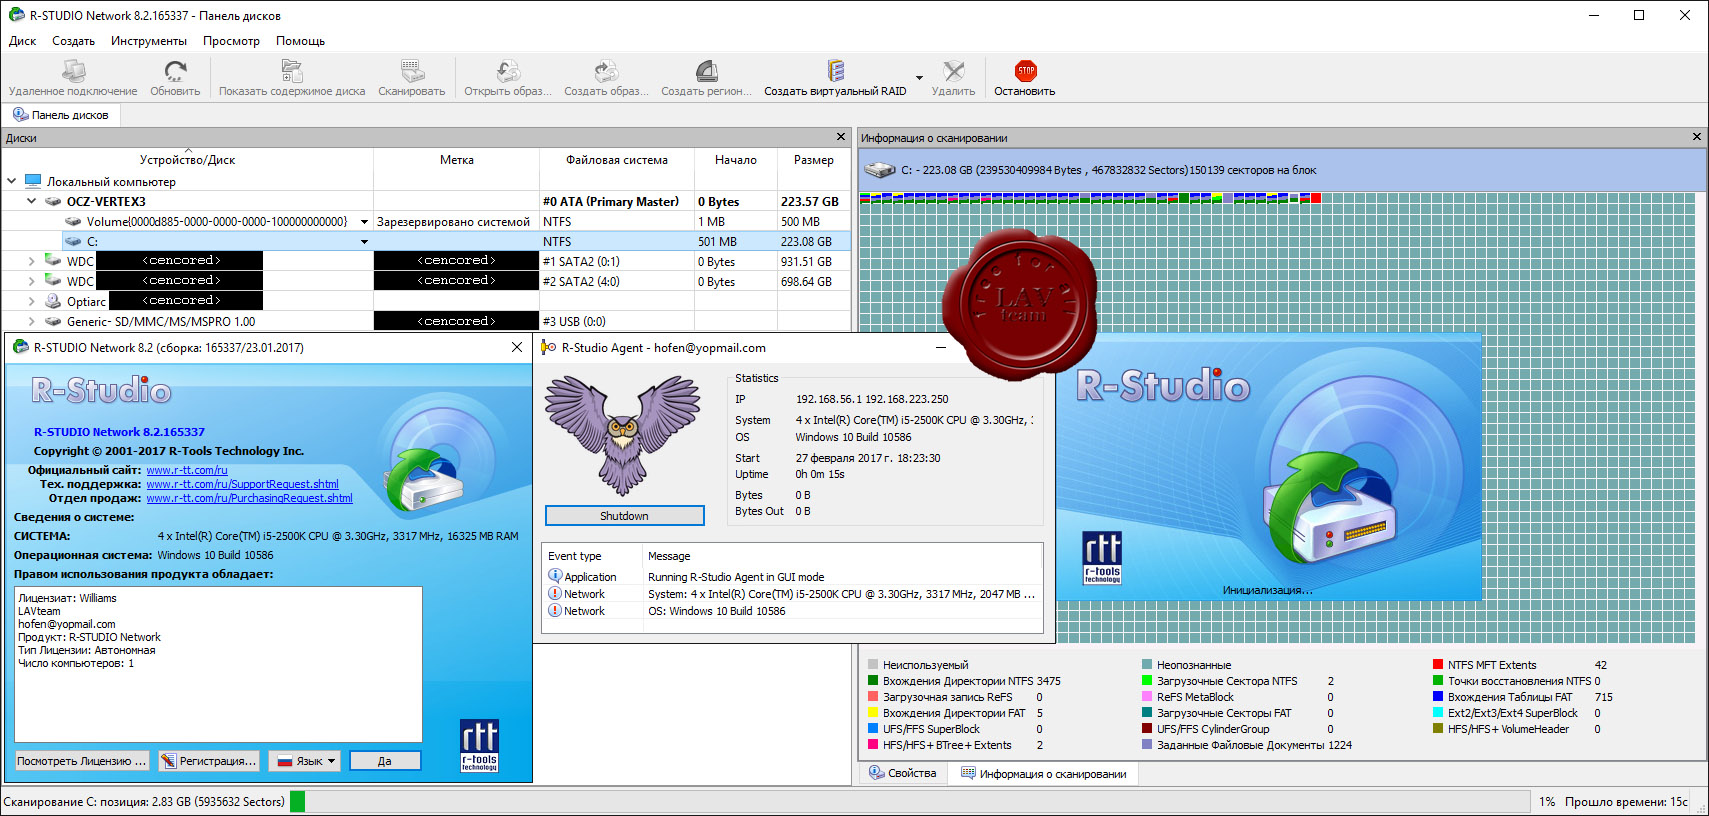The height and width of the screenshot is (816, 1709).
Task: Open dropdown arrow next to Создать виртуальный RAID
Action: point(919,78)
